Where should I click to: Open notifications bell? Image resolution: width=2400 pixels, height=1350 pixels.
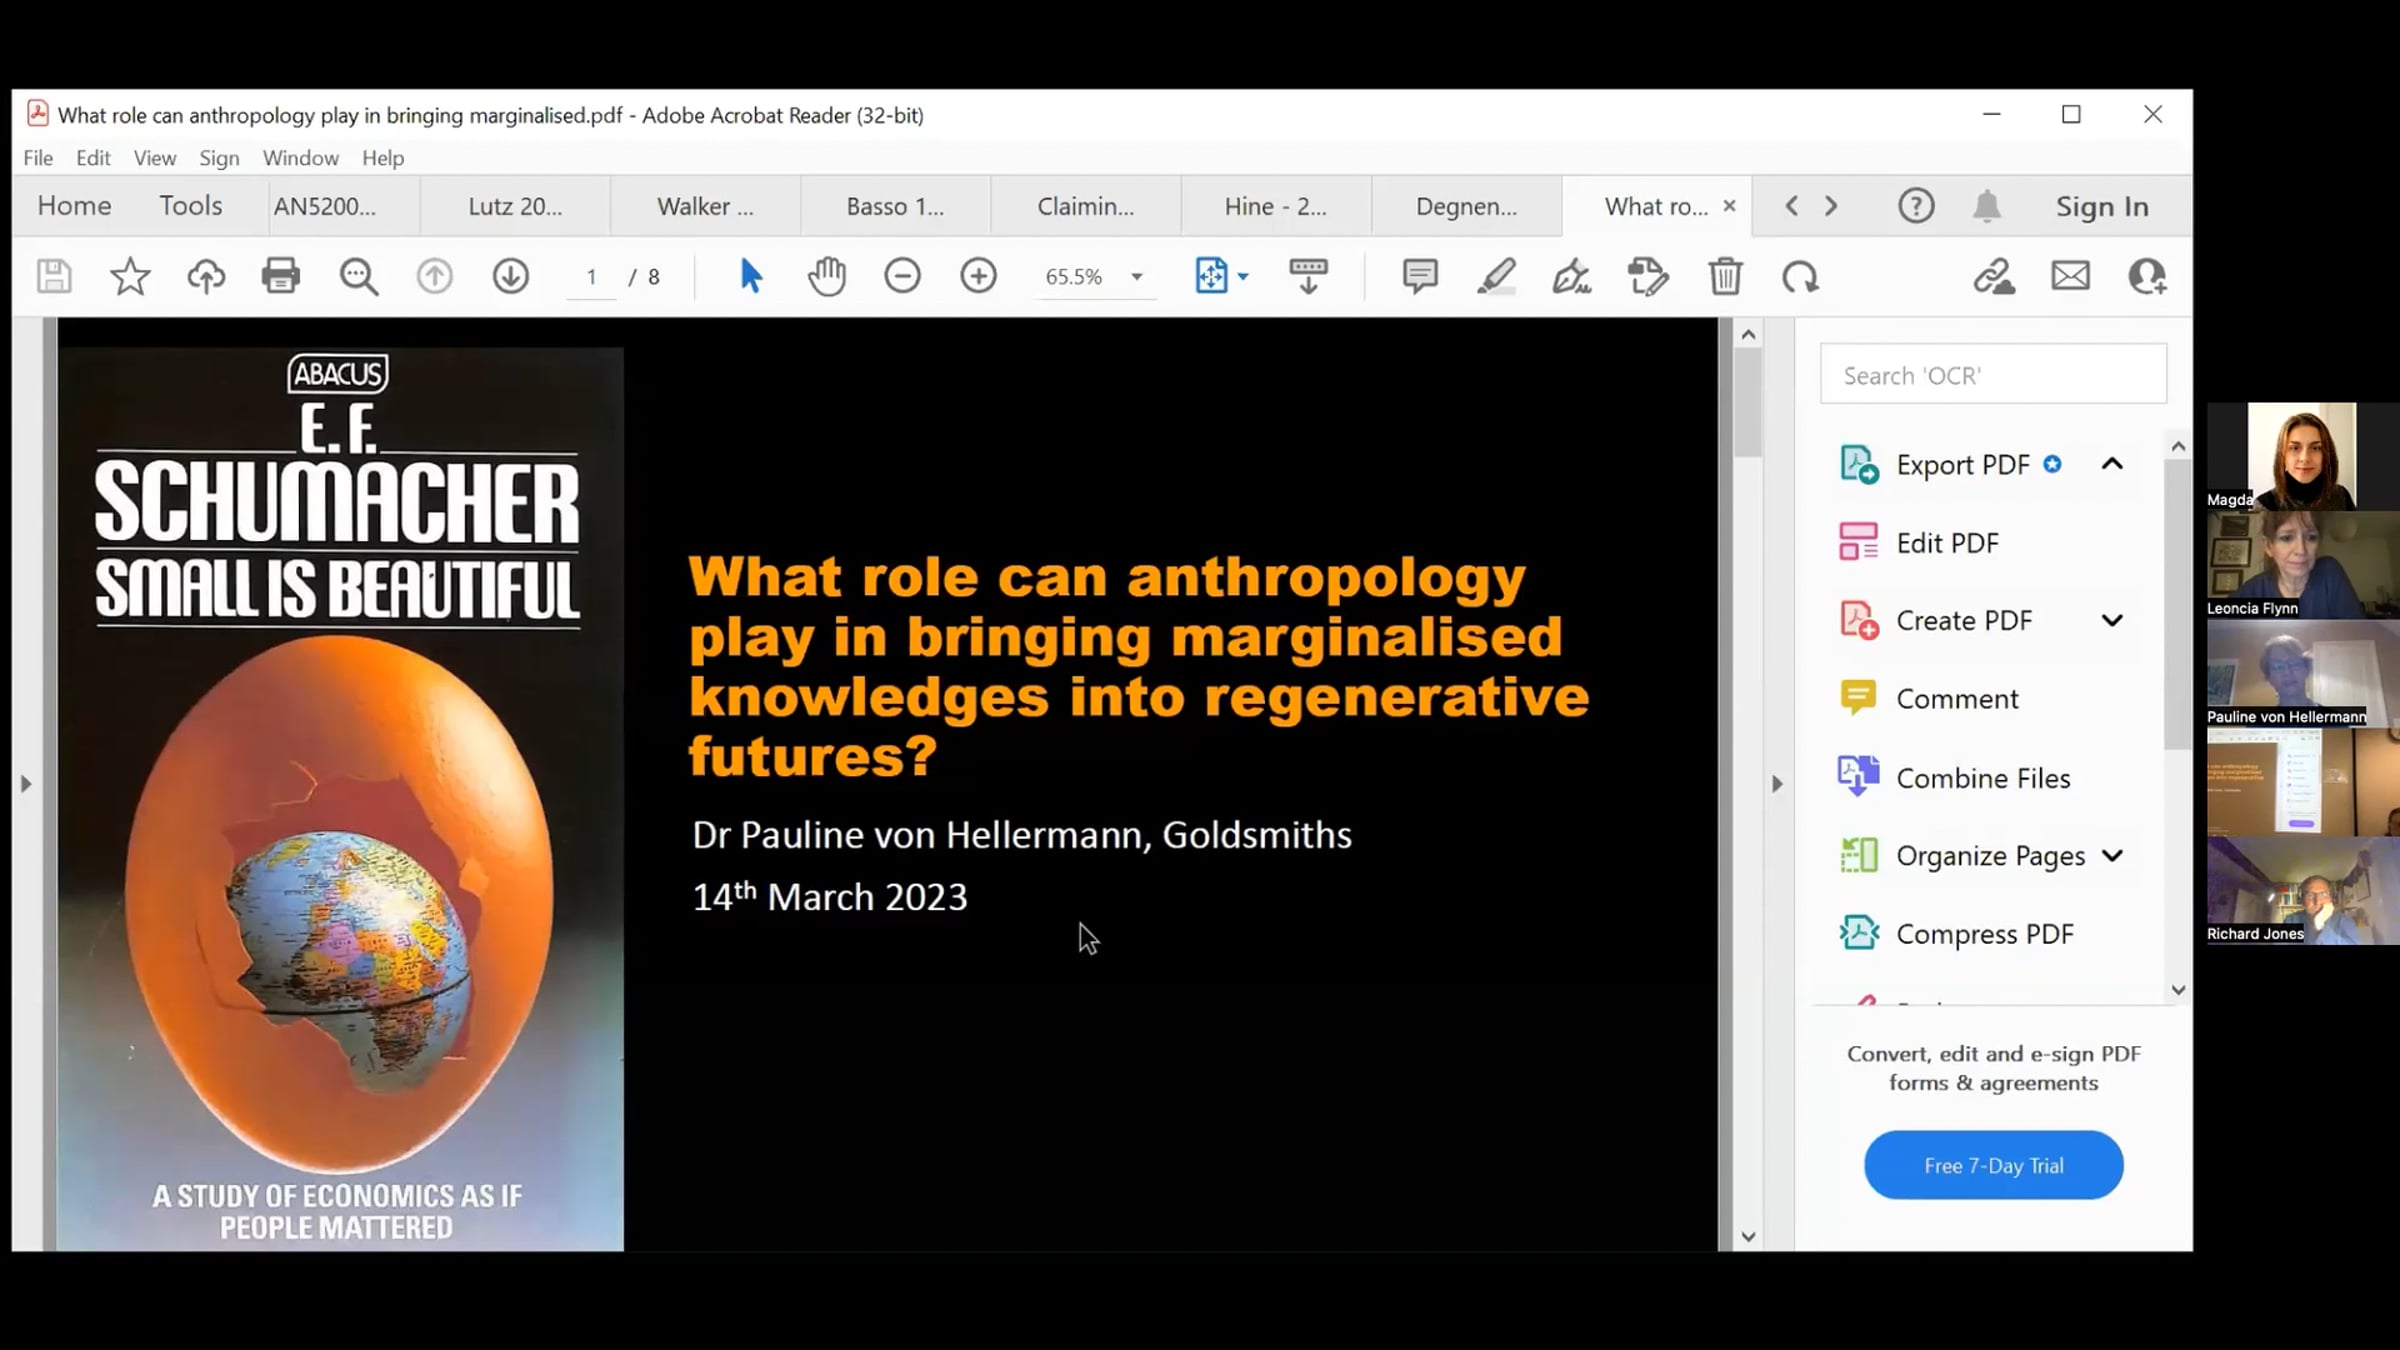[1987, 206]
